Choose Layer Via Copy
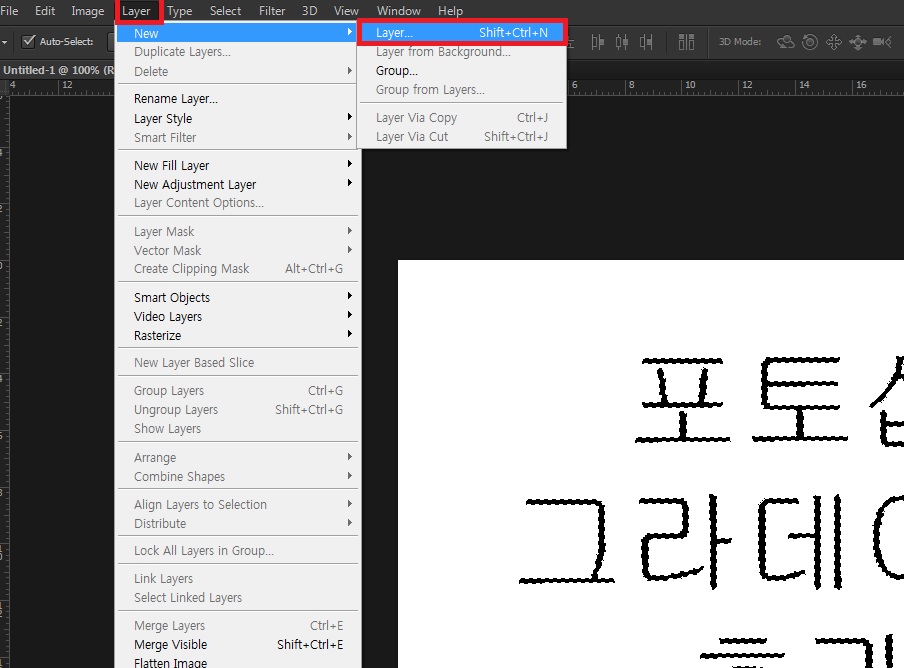904x668 pixels. click(462, 118)
